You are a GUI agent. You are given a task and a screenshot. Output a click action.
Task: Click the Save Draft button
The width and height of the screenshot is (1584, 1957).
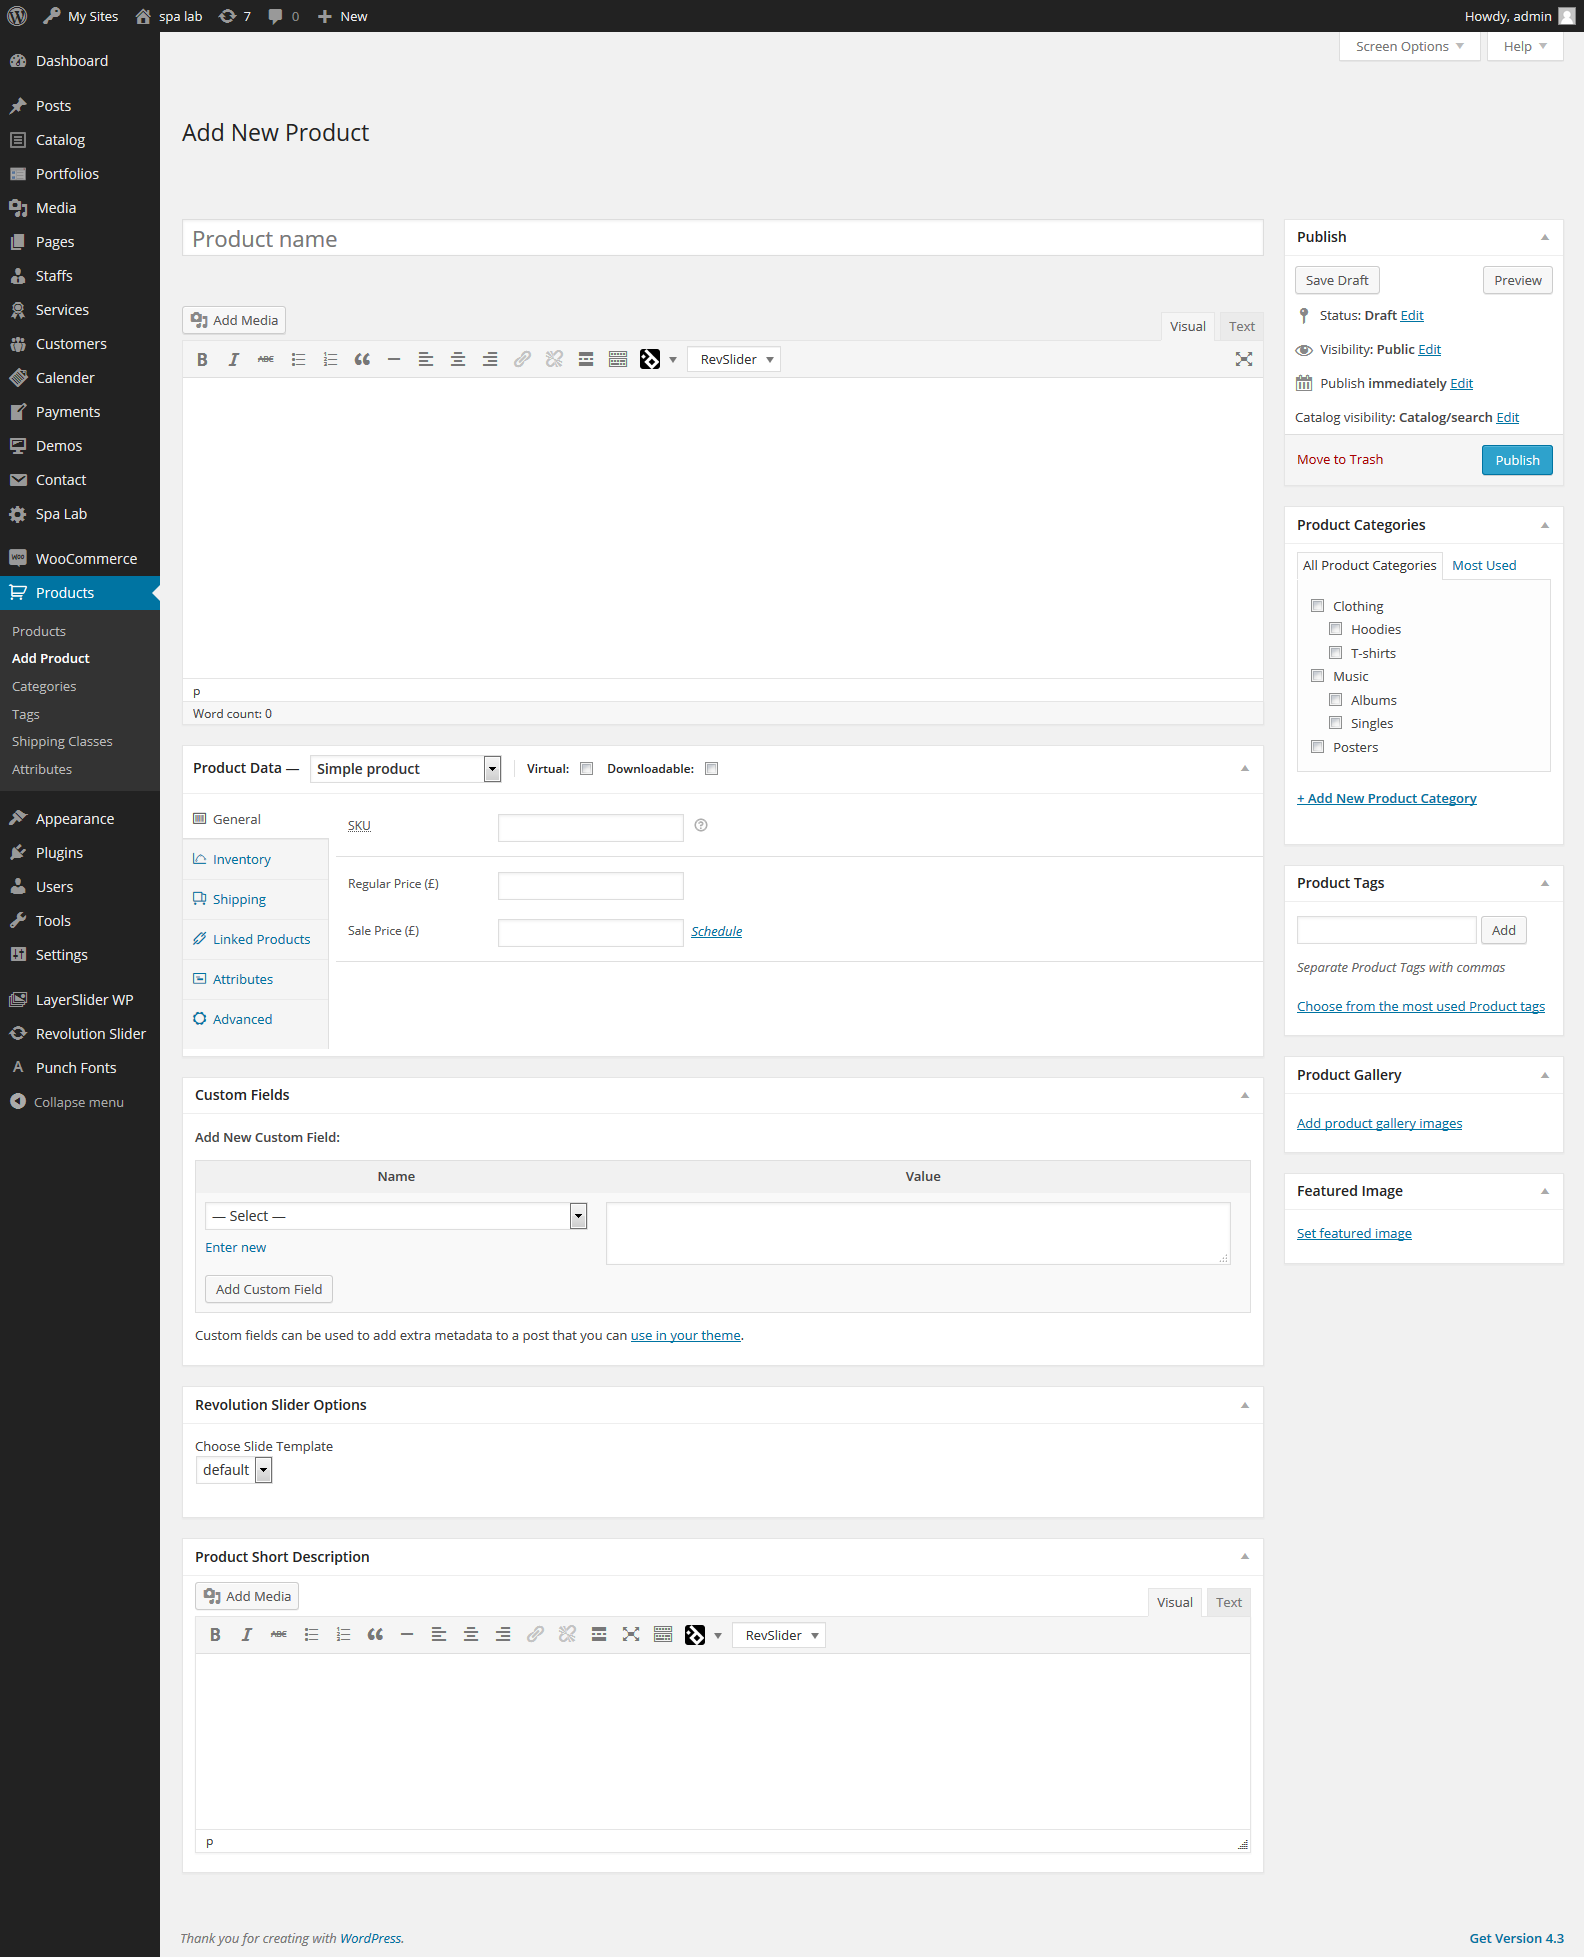point(1337,281)
